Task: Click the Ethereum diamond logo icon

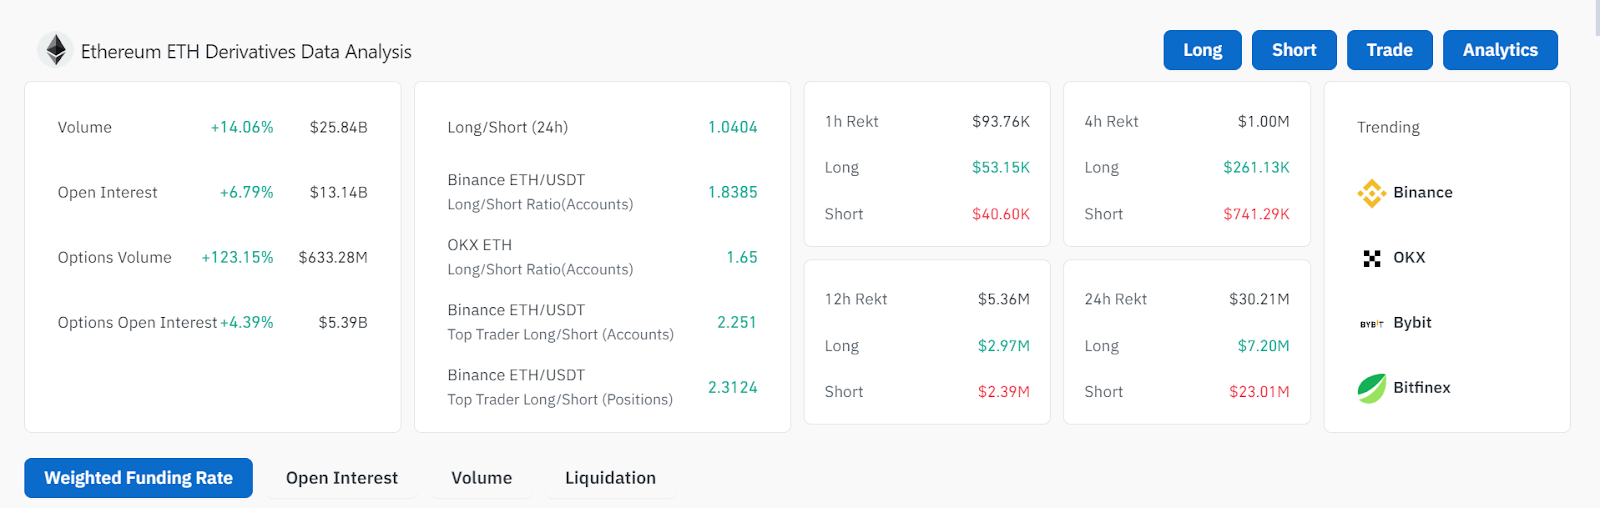Action: pos(56,50)
